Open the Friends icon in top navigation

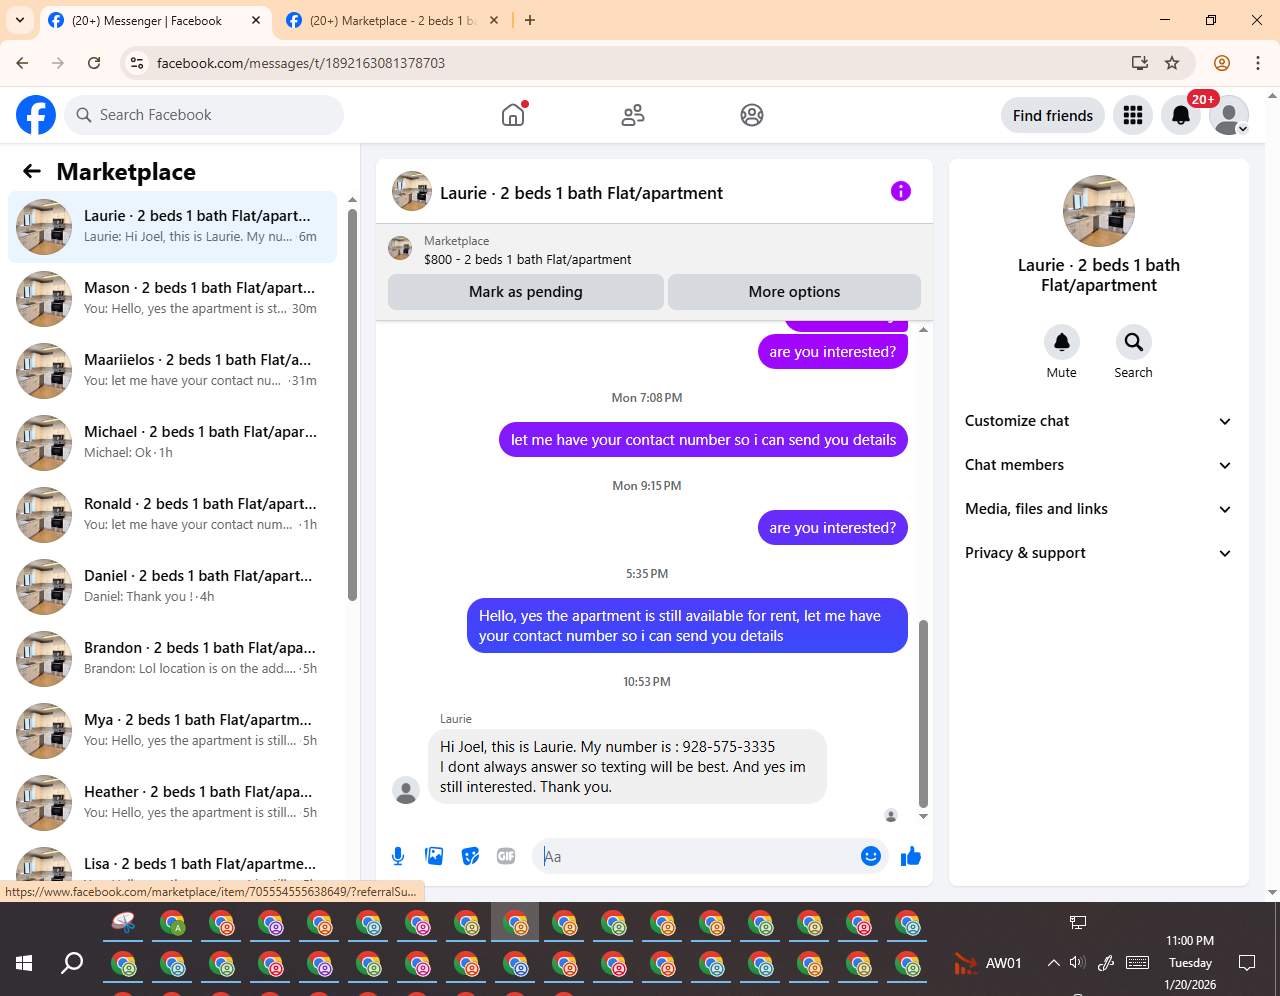633,115
